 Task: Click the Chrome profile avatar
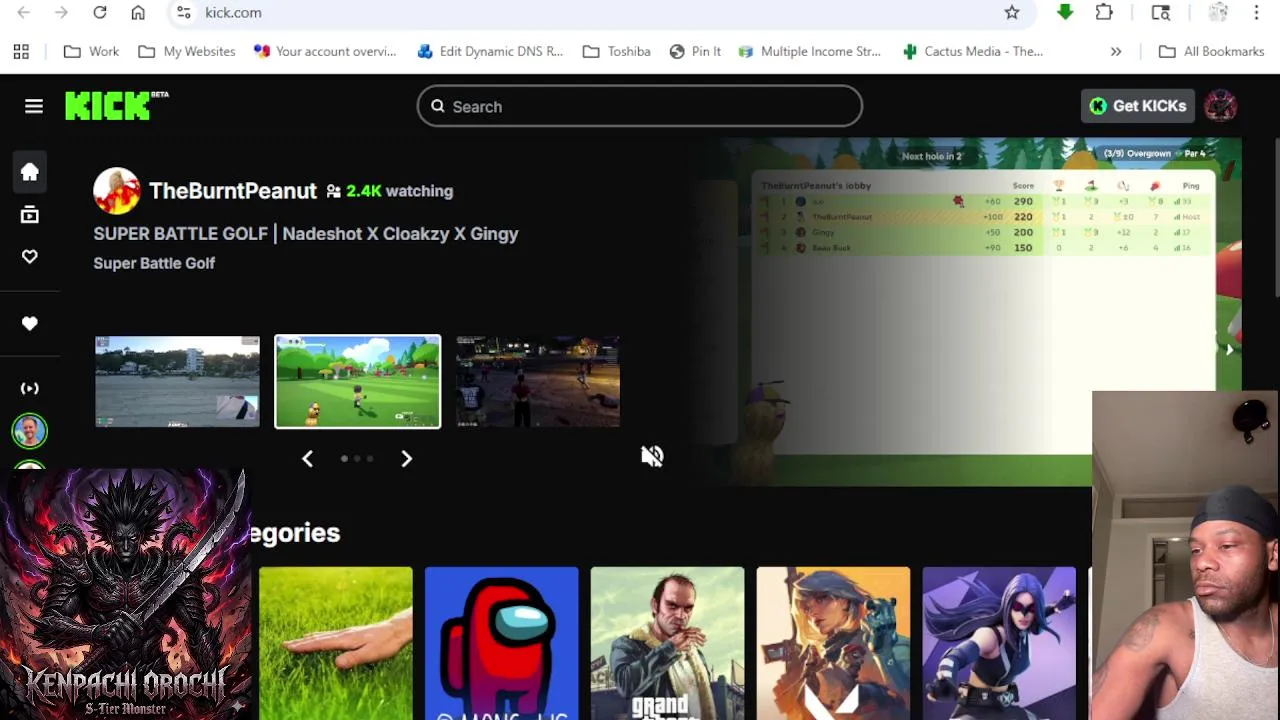(1218, 12)
